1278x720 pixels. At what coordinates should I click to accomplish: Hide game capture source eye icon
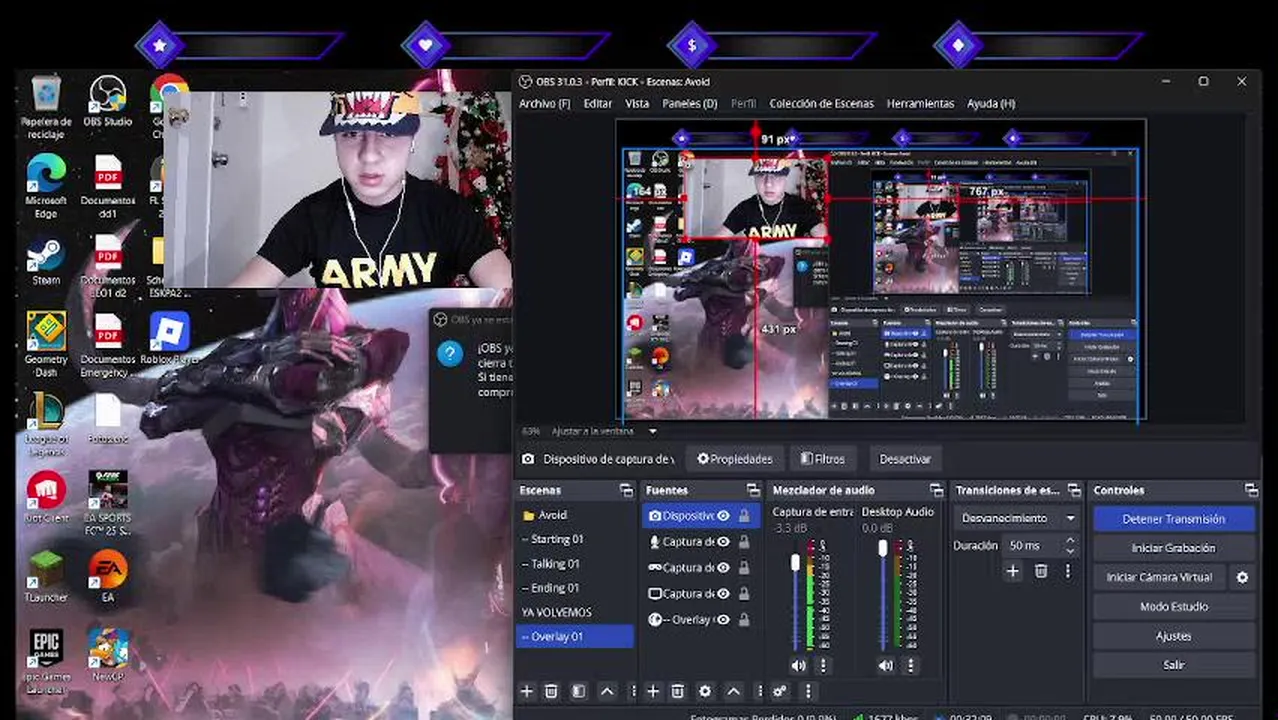[723, 568]
